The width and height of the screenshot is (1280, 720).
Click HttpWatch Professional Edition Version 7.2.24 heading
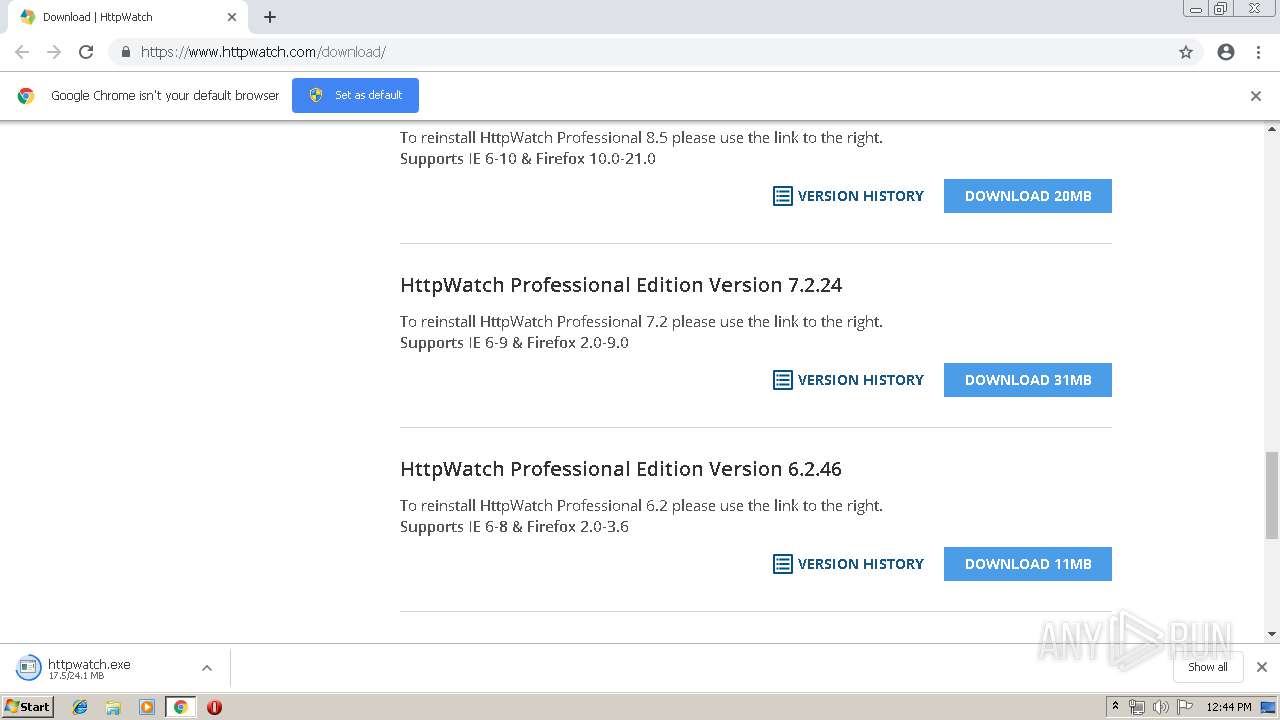[621, 285]
